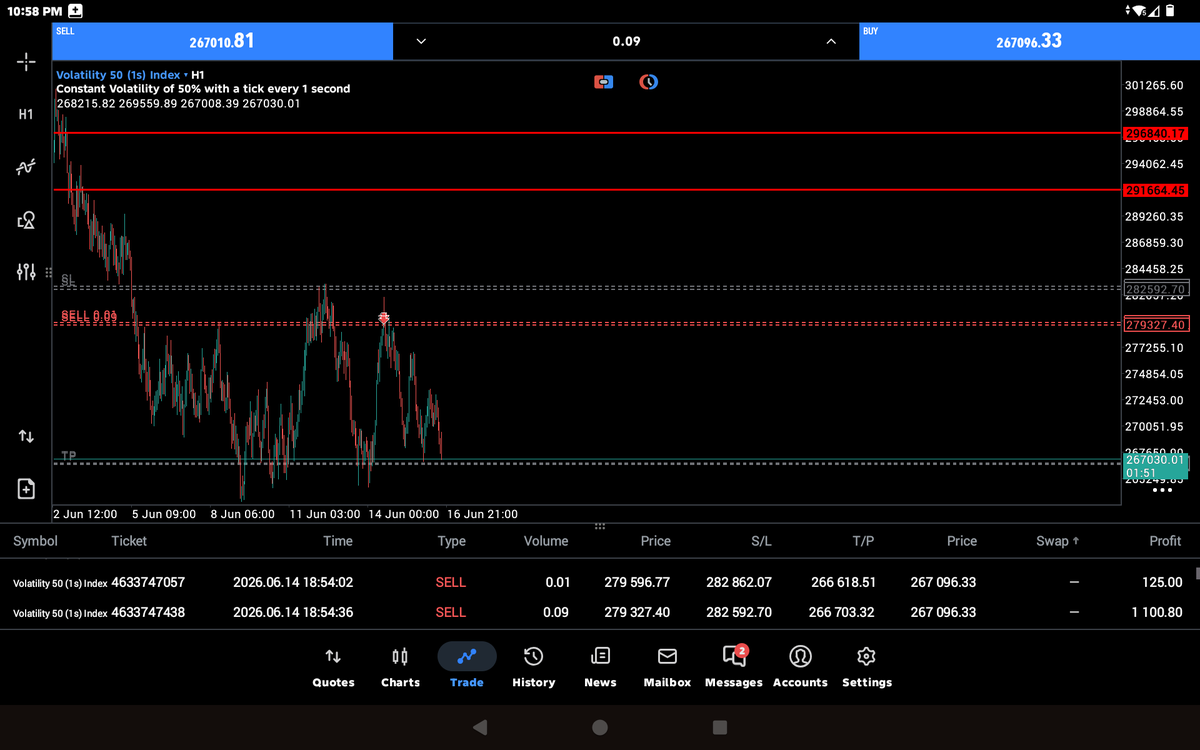Tap the trade arrows icon in sidebar
The width and height of the screenshot is (1200, 750).
pyautogui.click(x=26, y=437)
